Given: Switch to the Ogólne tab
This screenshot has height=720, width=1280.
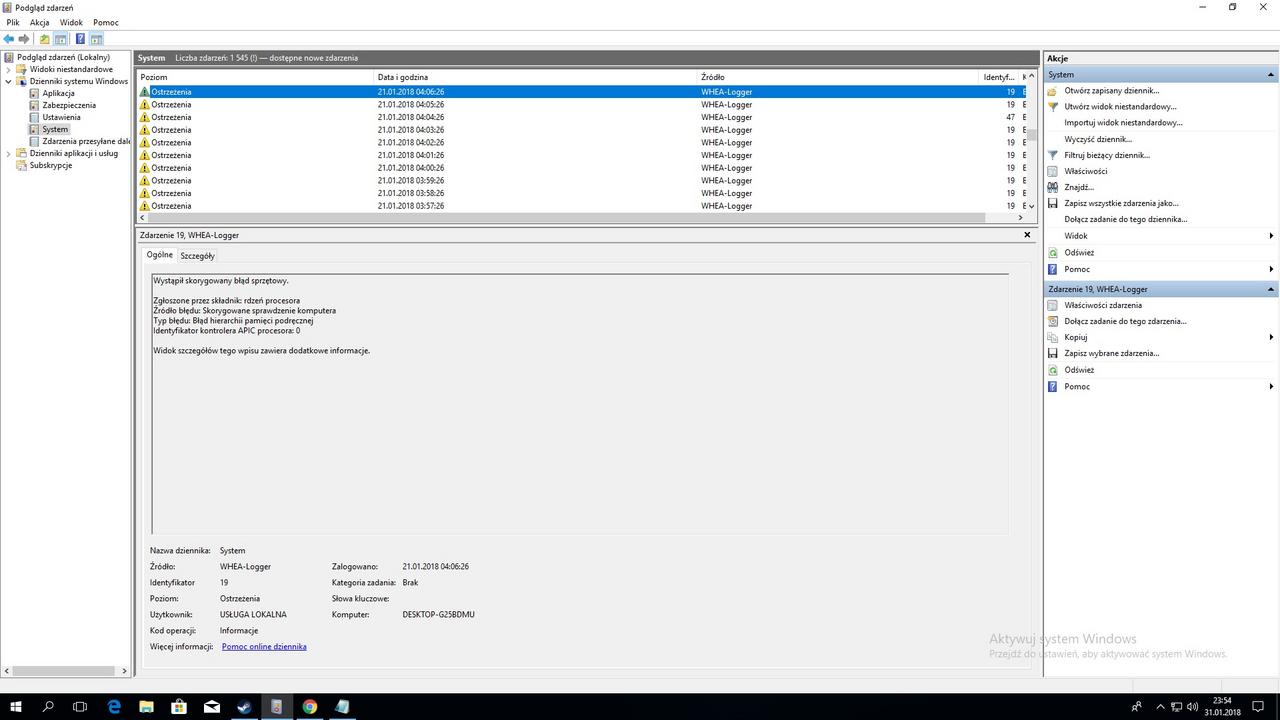Looking at the screenshot, I should point(160,255).
